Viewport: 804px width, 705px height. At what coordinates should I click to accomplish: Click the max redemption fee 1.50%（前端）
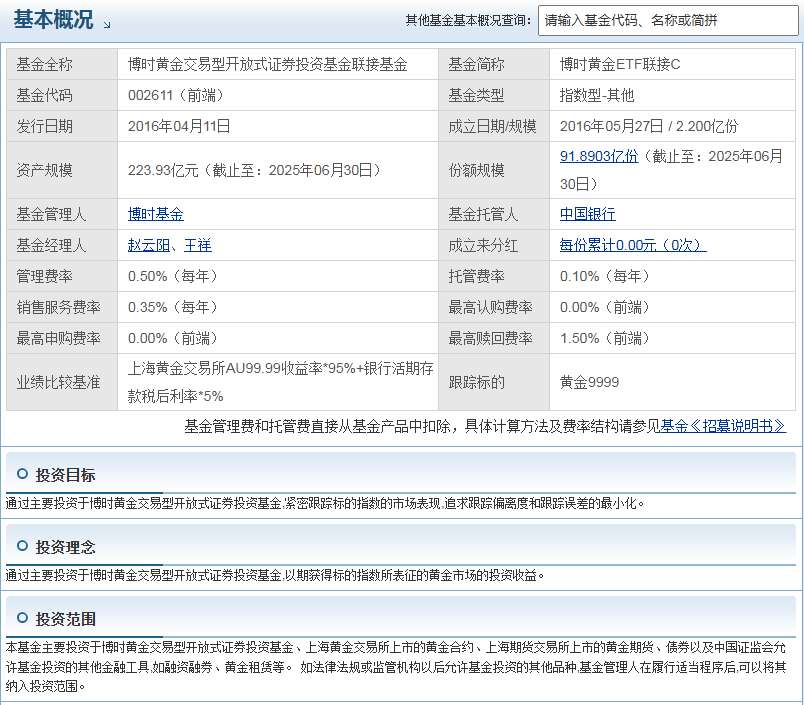coord(605,338)
